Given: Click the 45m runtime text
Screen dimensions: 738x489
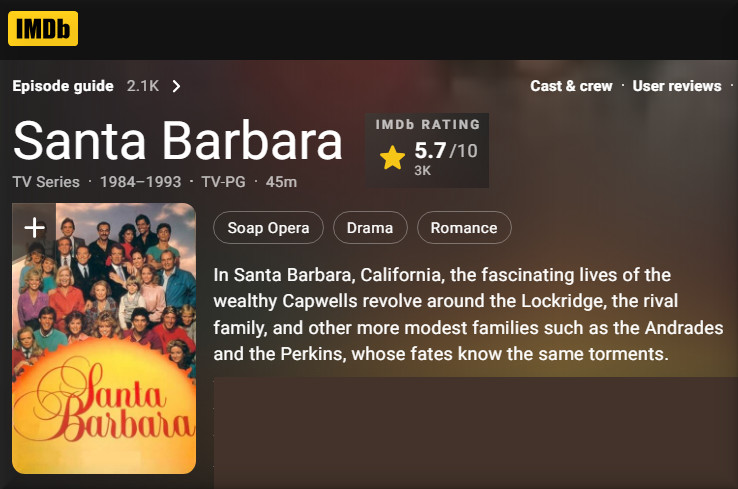Looking at the screenshot, I should 281,182.
